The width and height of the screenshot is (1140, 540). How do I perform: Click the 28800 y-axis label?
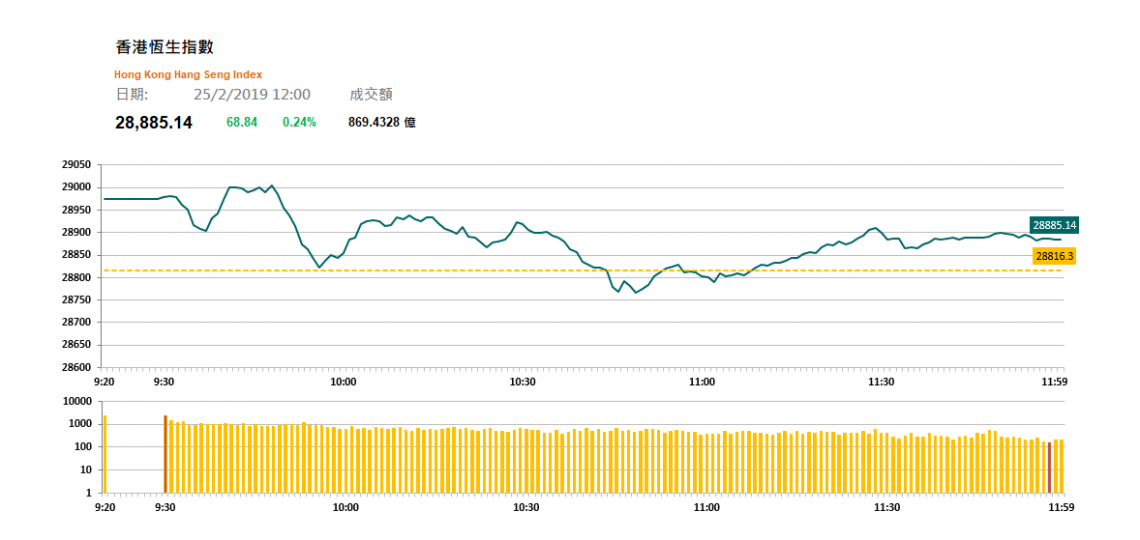[77, 278]
